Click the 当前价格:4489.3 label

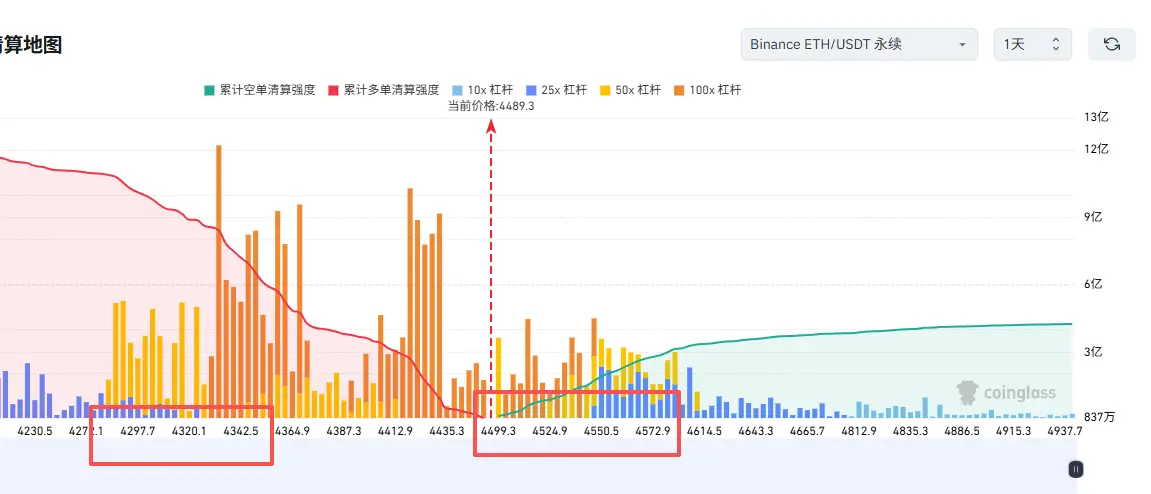[491, 106]
